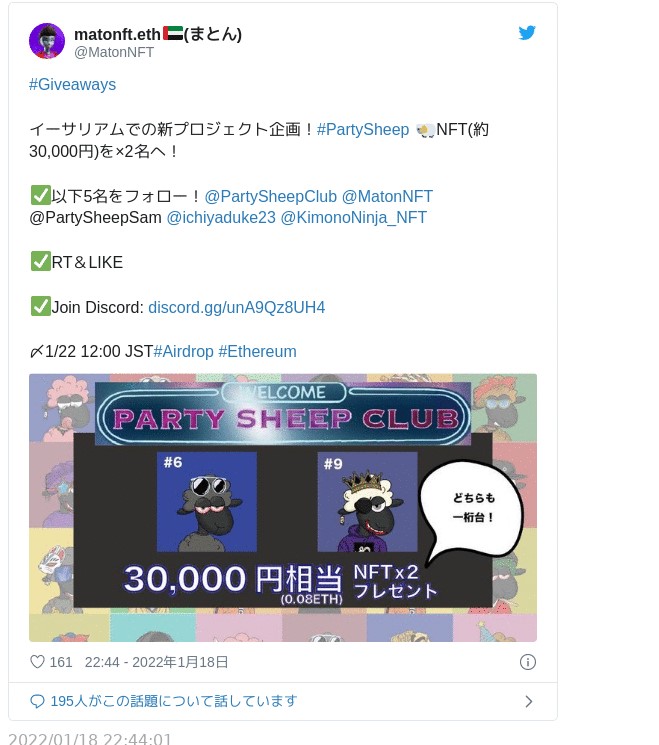Like the tweet with the heart icon
Image resolution: width=659 pixels, height=745 pixels.
point(37,662)
